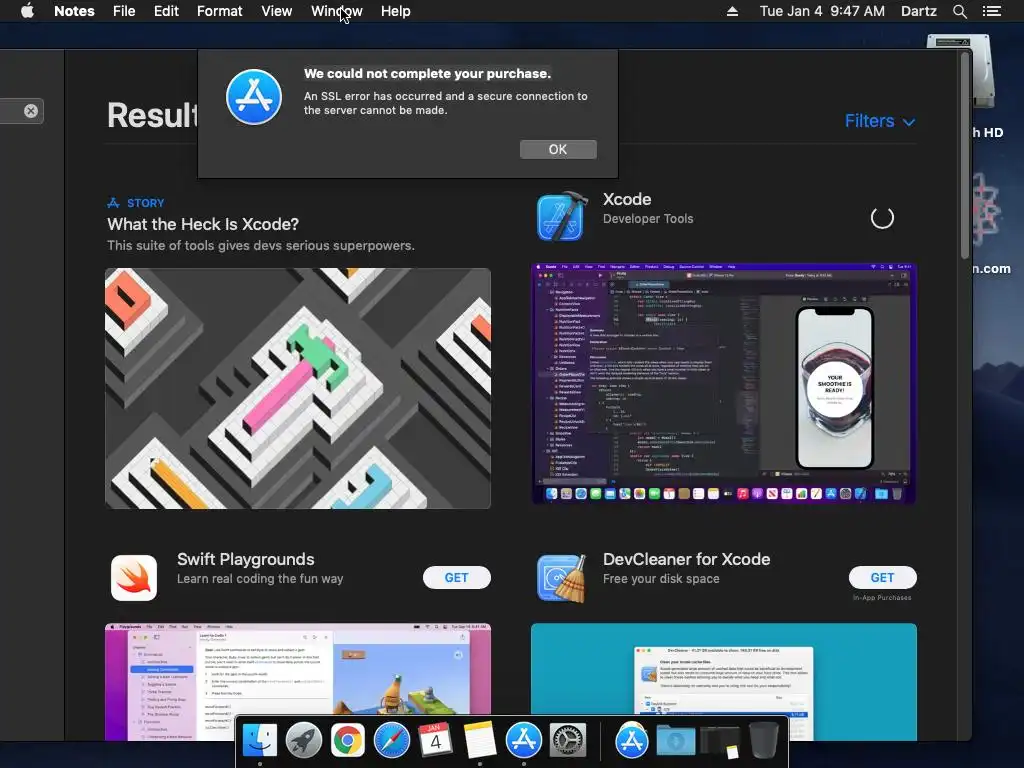Open the 'What the Heck Is Xcode?' story
Image resolution: width=1024 pixels, height=768 pixels.
pyautogui.click(x=203, y=224)
